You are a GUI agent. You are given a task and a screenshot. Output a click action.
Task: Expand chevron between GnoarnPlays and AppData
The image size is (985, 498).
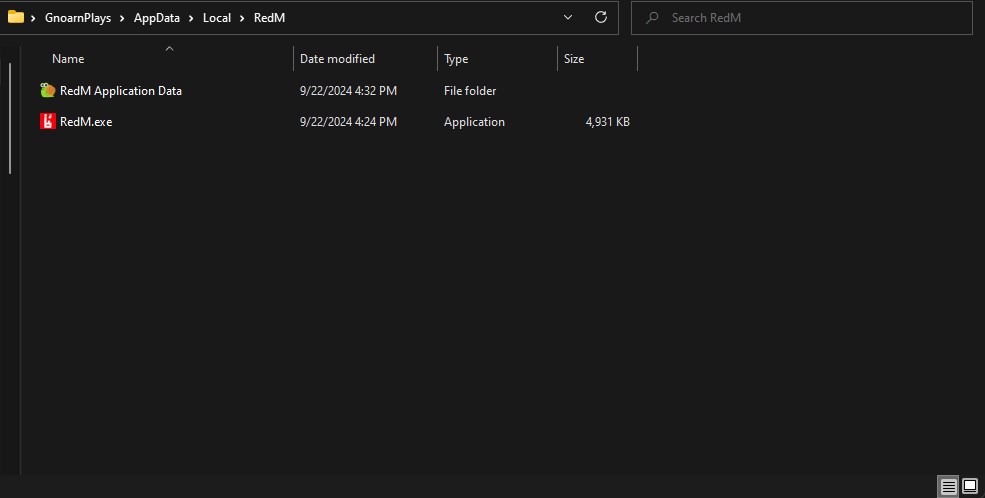(x=122, y=18)
